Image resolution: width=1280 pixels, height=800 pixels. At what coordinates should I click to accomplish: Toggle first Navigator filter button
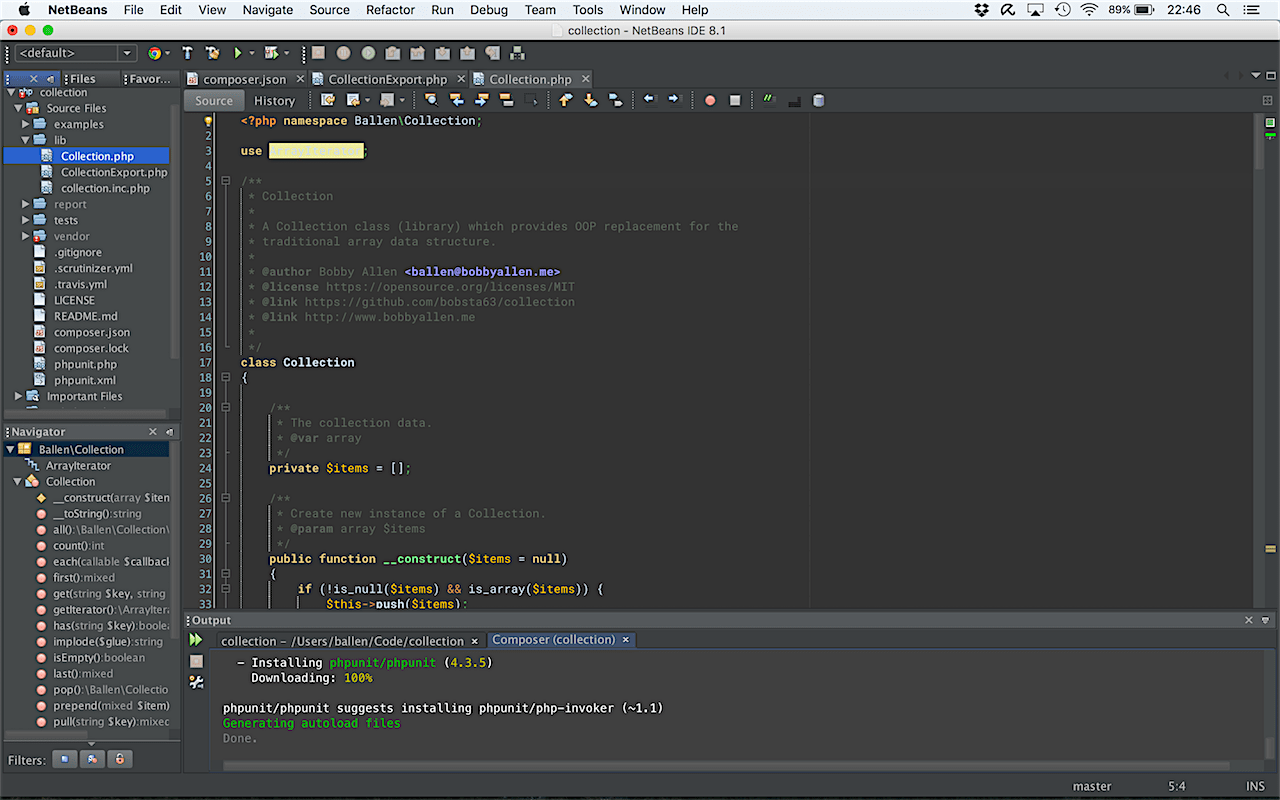click(65, 759)
